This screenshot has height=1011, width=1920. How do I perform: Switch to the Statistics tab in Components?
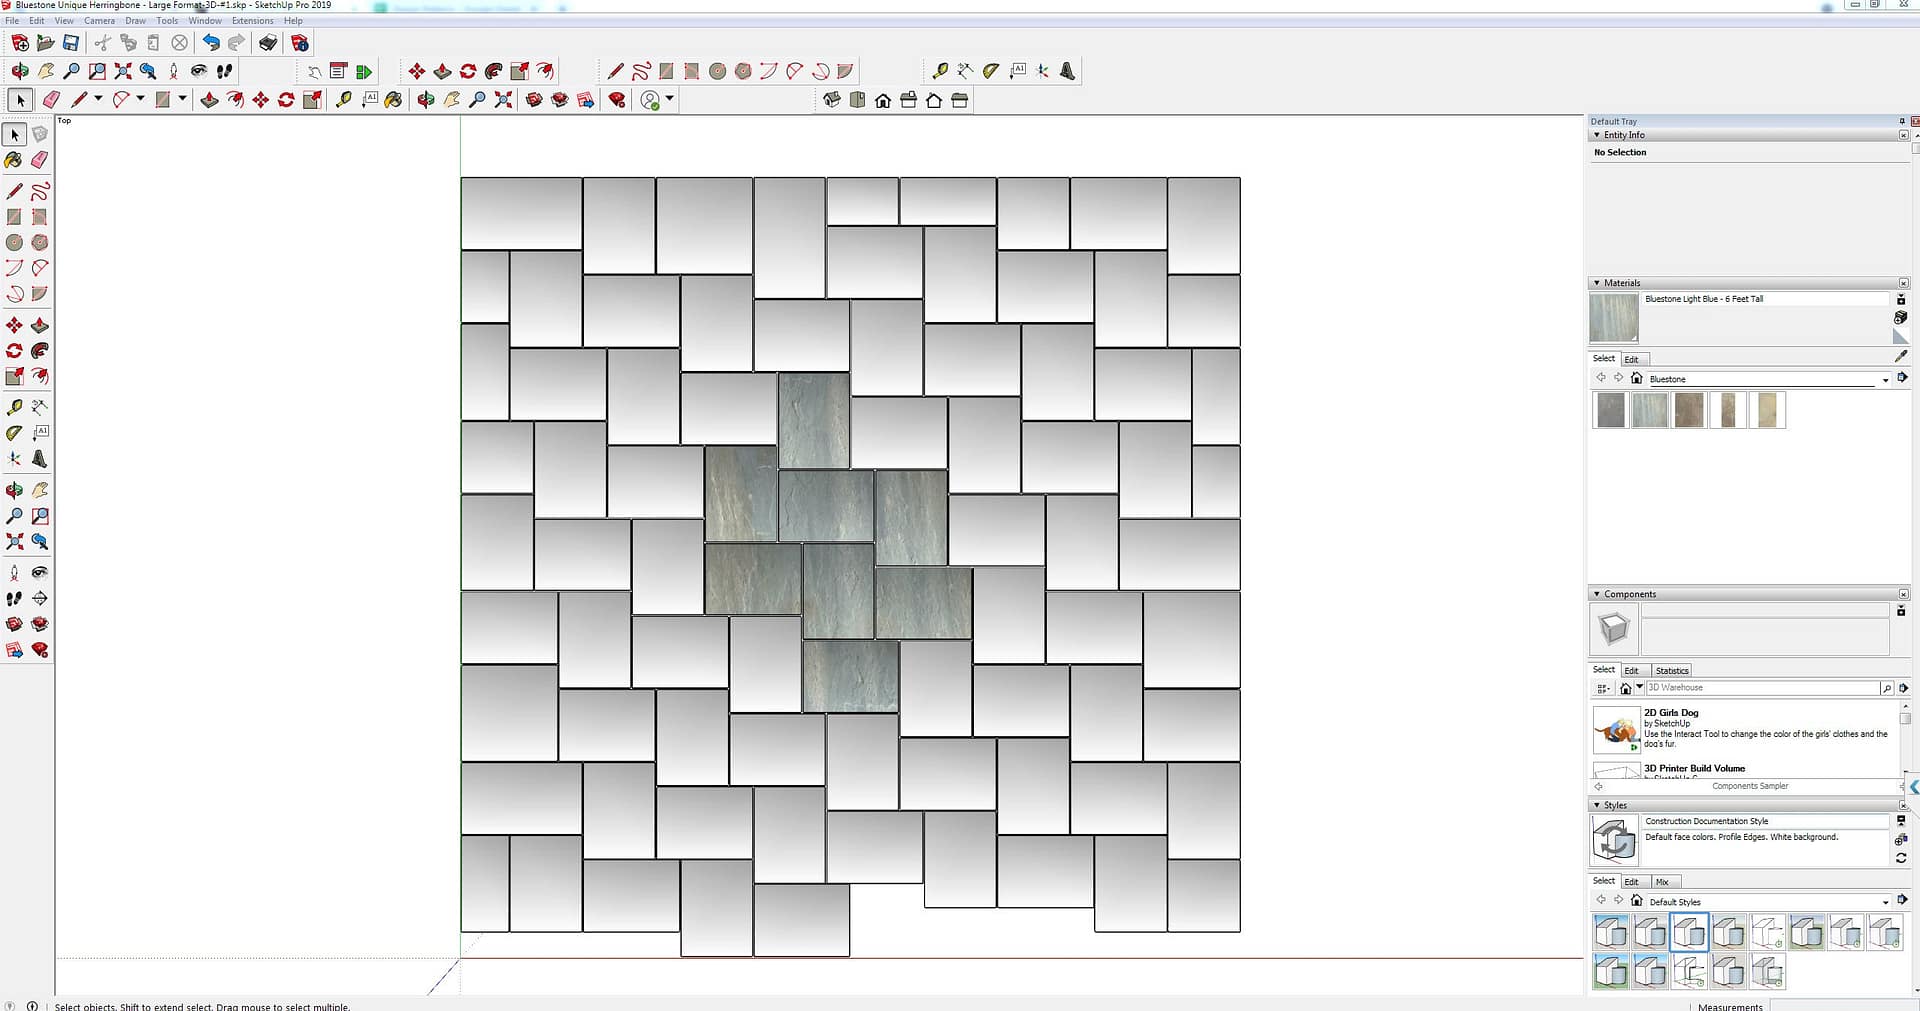coord(1671,671)
